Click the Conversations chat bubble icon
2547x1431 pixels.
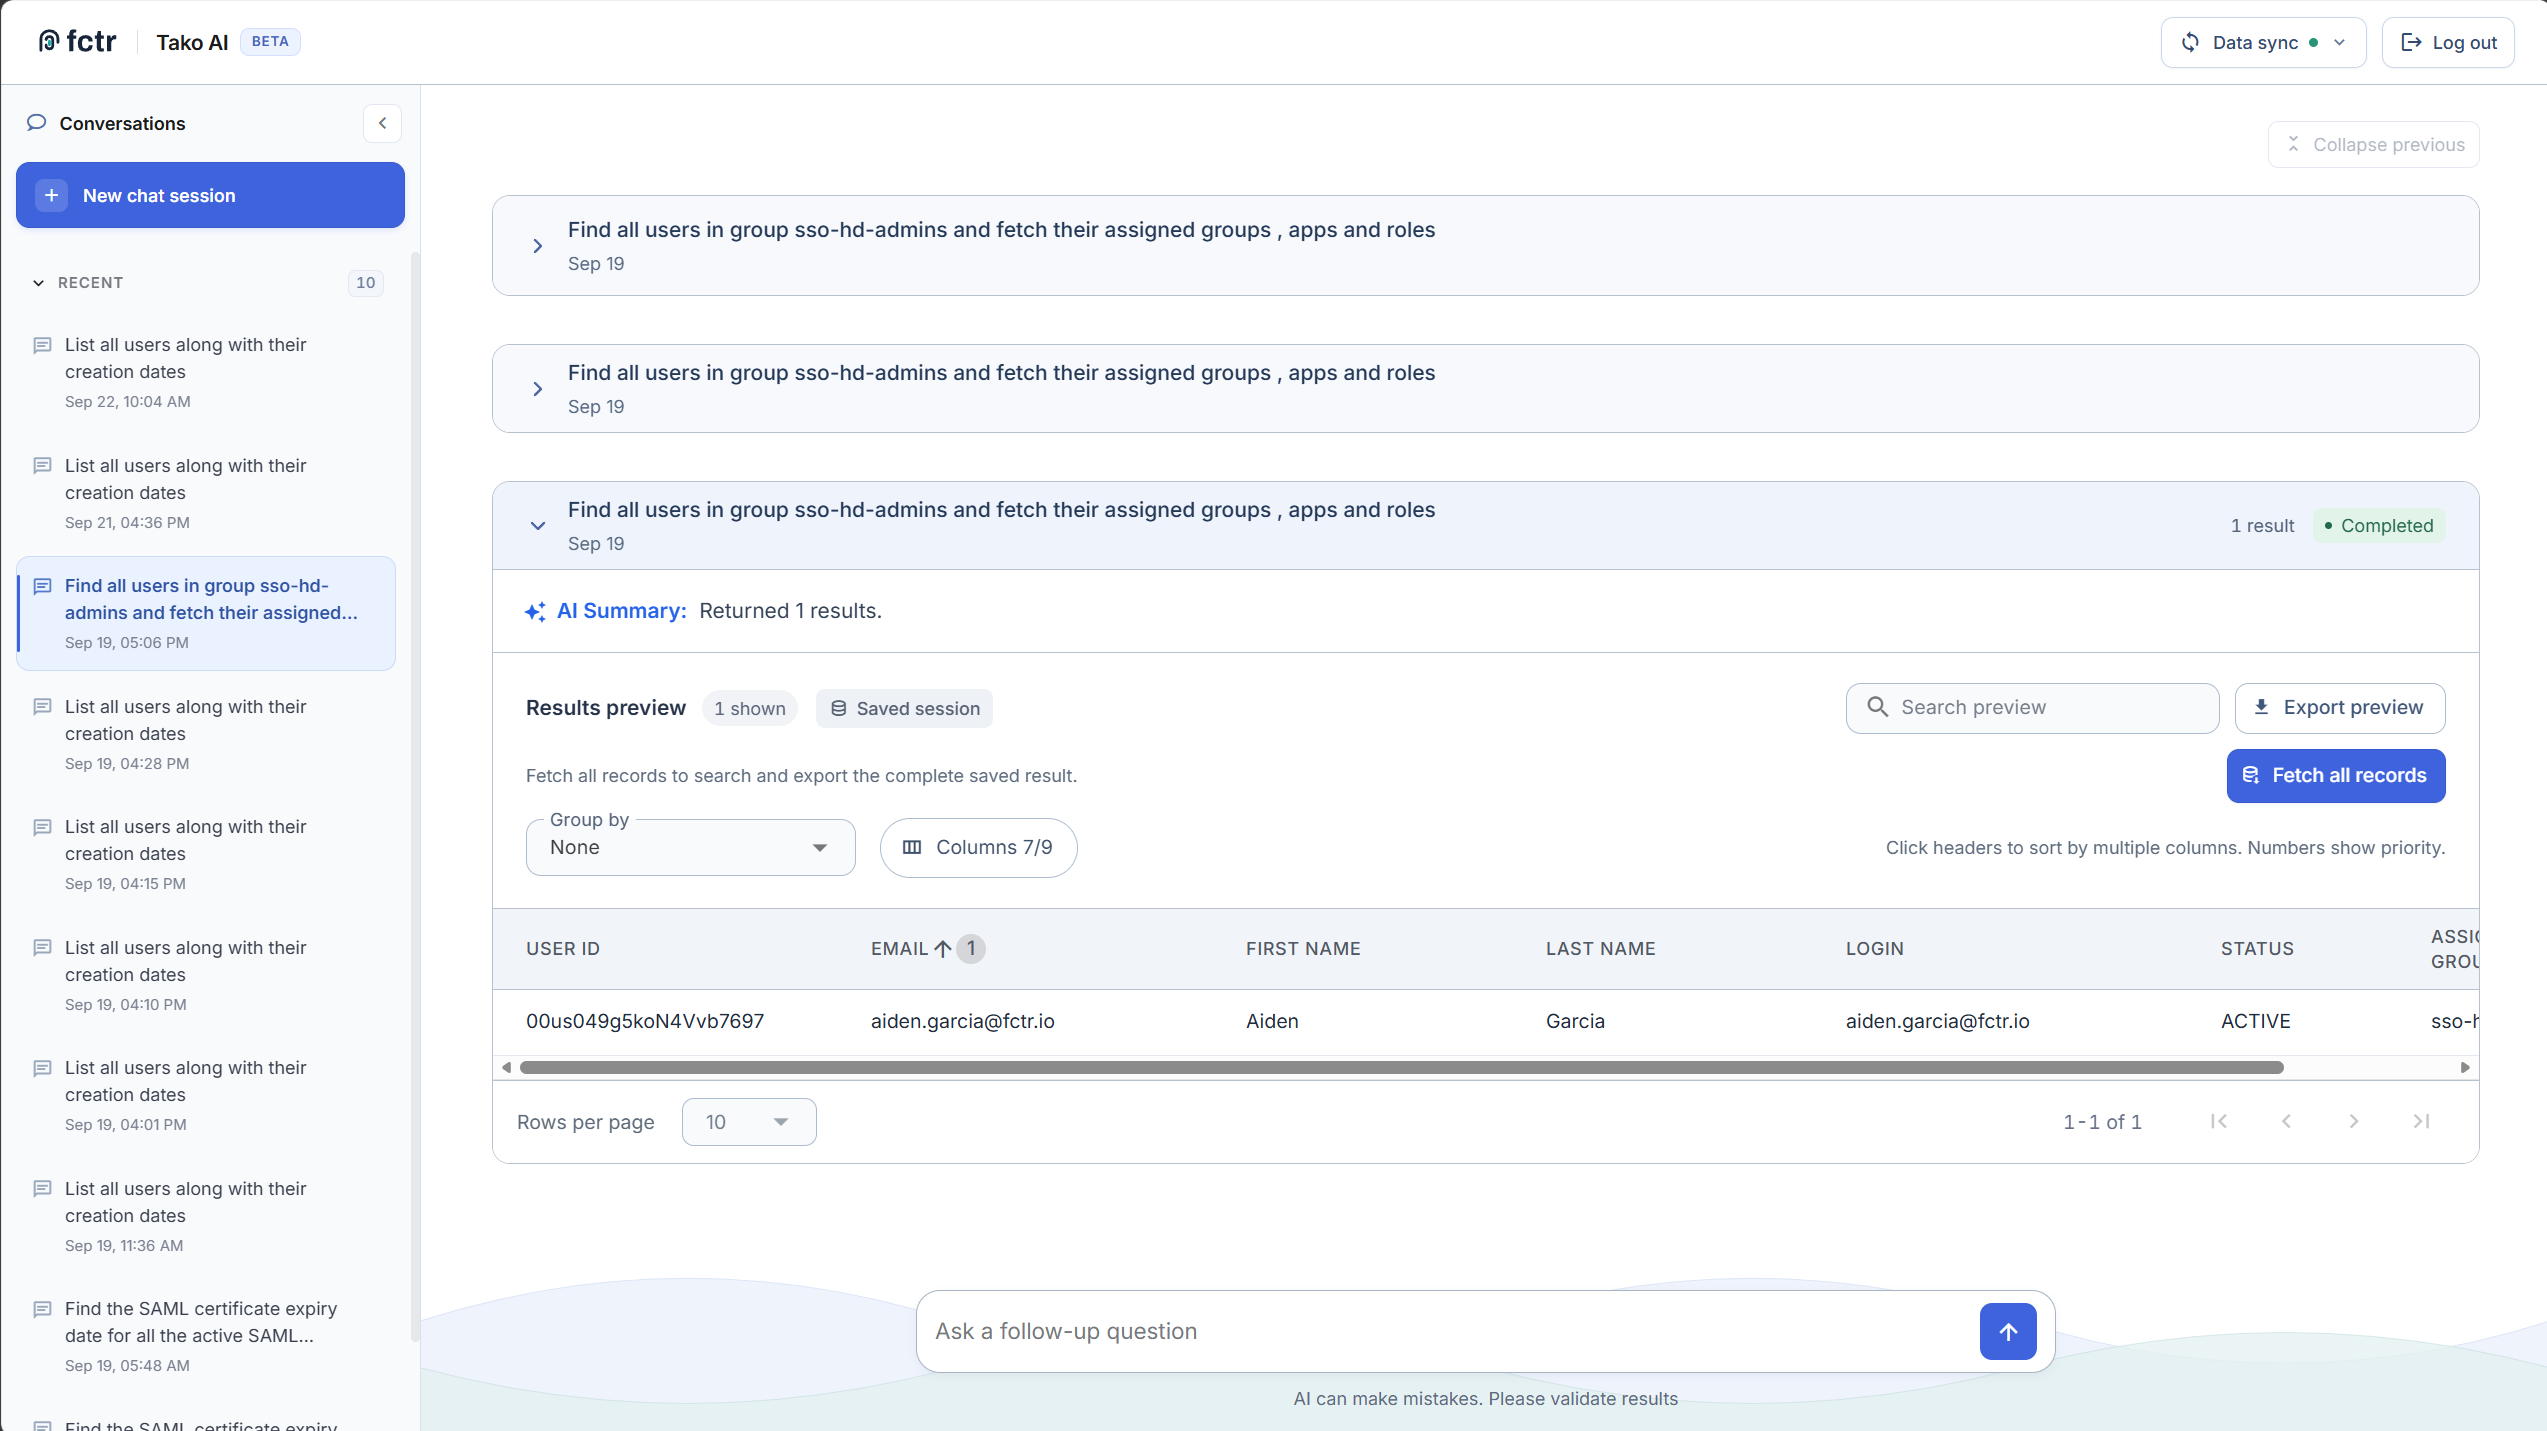tap(37, 122)
